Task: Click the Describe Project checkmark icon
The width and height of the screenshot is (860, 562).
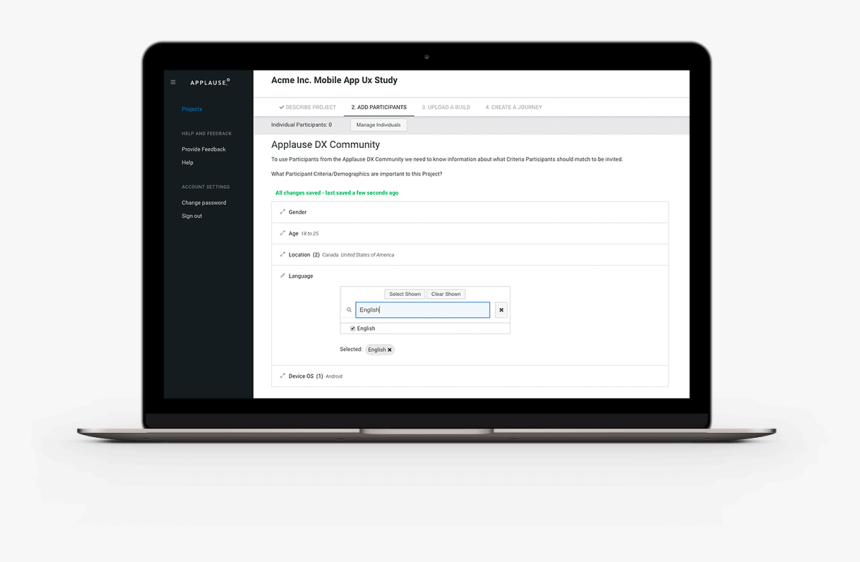Action: click(x=281, y=107)
